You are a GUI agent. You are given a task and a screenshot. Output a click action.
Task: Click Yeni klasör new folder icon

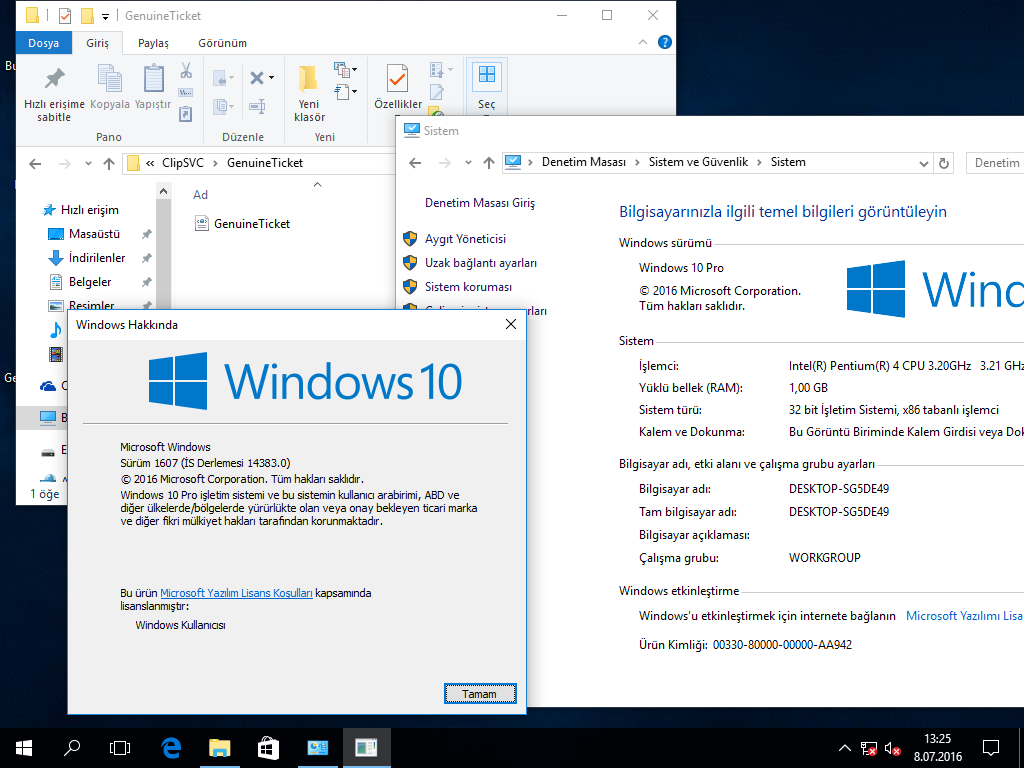(309, 93)
